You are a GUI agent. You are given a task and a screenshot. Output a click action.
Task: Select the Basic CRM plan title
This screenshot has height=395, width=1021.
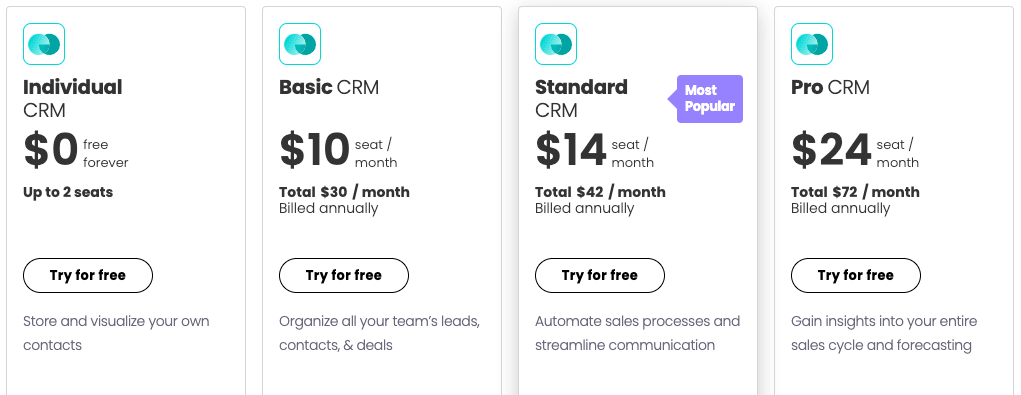(x=329, y=87)
